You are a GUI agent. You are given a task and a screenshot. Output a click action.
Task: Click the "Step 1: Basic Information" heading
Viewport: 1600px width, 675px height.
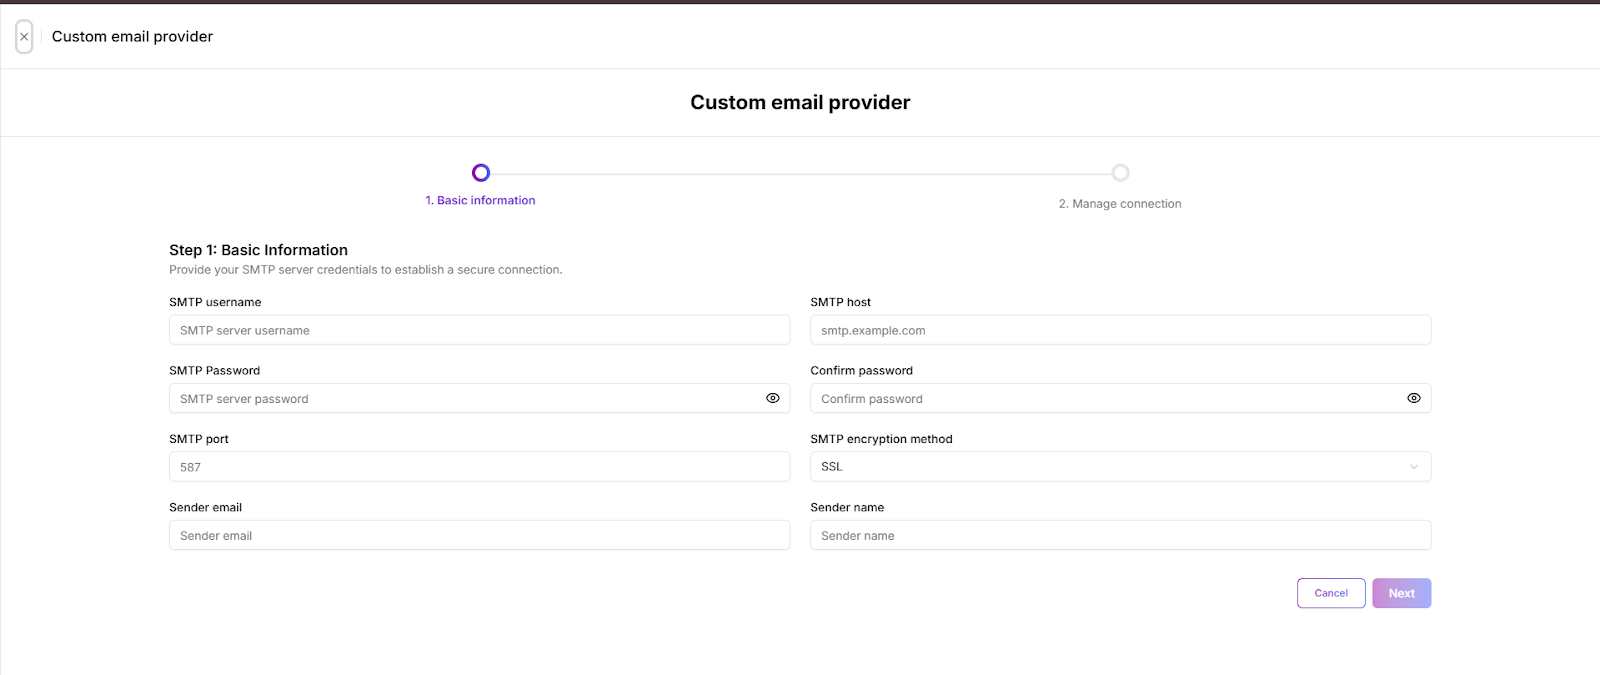tap(258, 250)
